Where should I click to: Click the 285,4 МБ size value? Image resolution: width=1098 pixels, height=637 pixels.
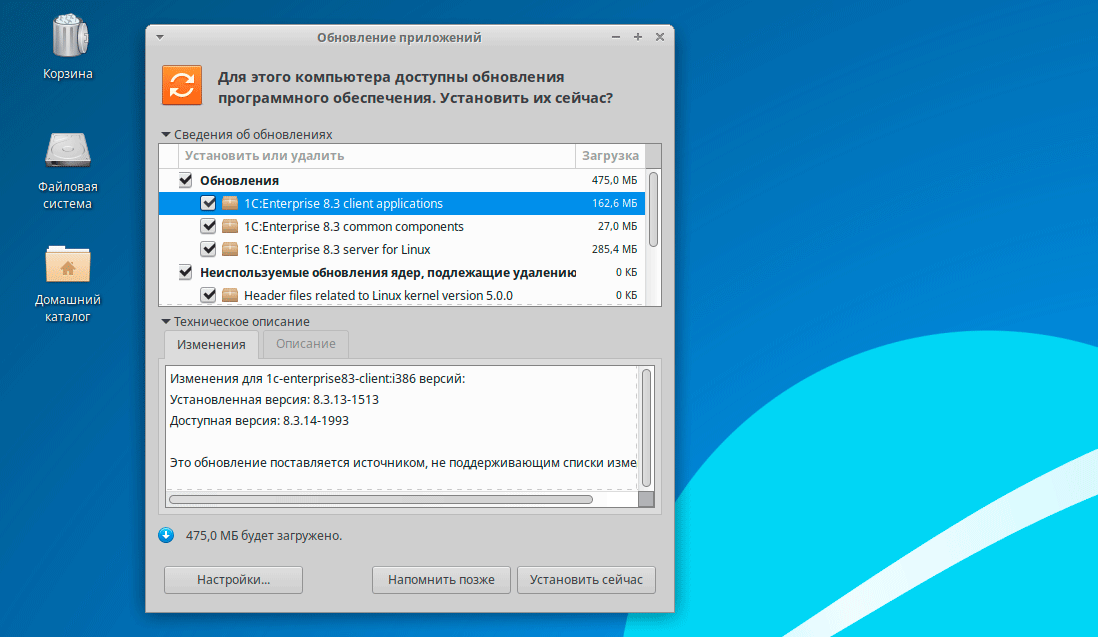click(614, 249)
